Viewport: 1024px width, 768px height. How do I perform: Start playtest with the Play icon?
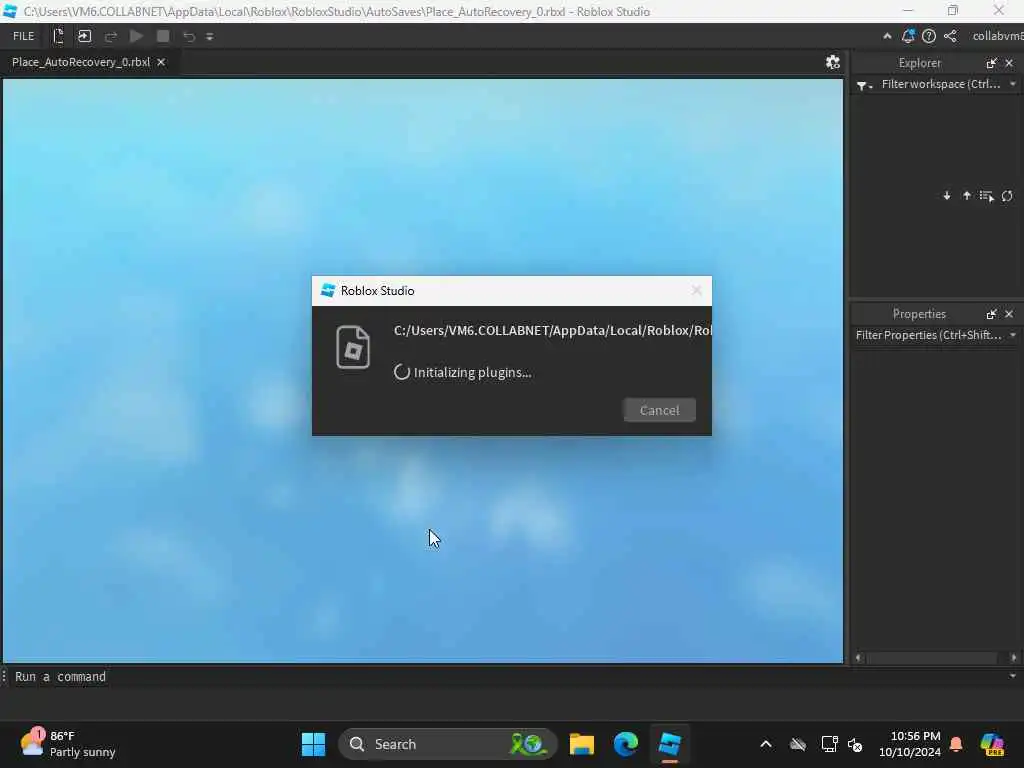pos(136,37)
